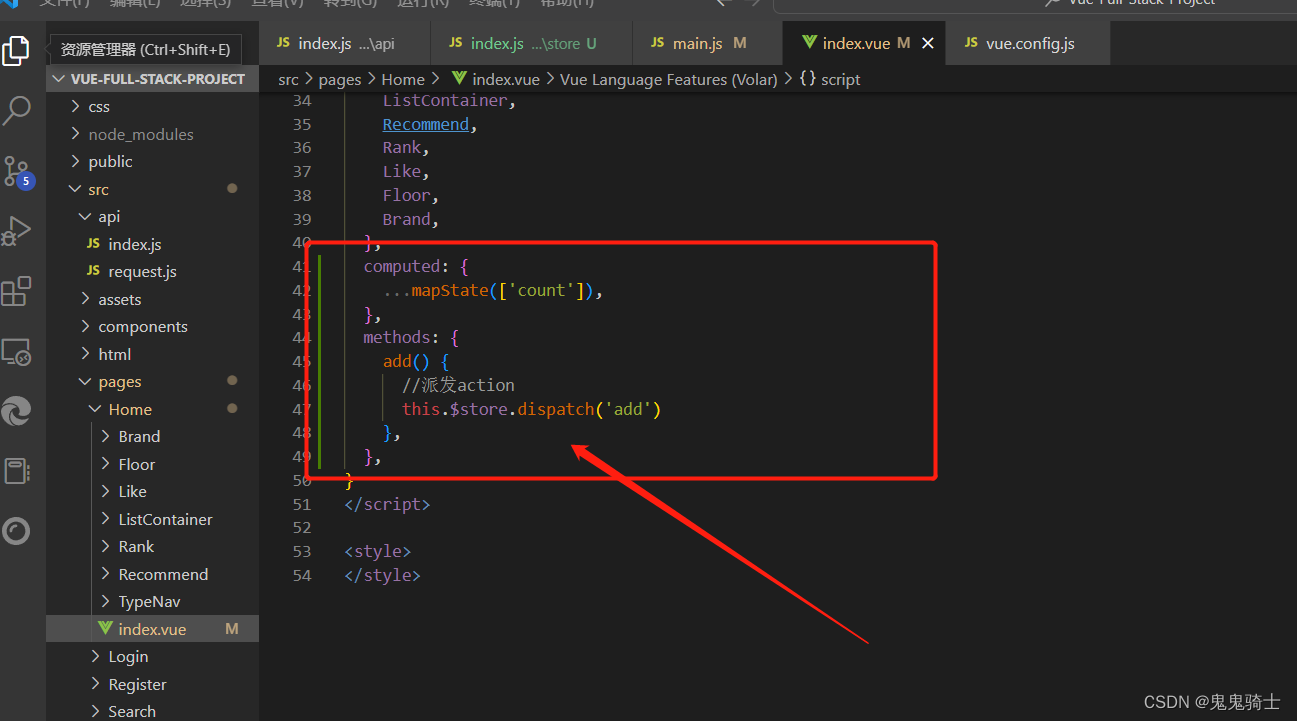Image resolution: width=1297 pixels, height=721 pixels.
Task: Place cursor on mapState in code
Action: 449,290
